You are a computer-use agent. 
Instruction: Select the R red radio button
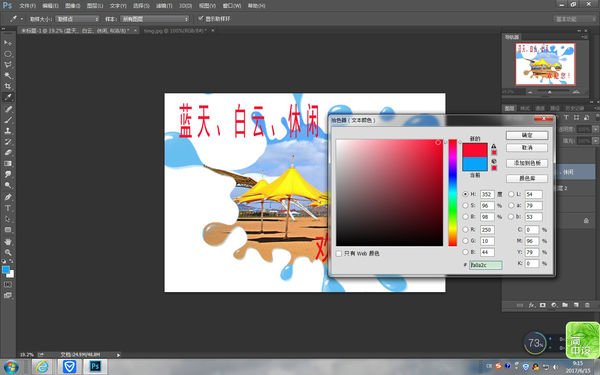click(x=465, y=230)
